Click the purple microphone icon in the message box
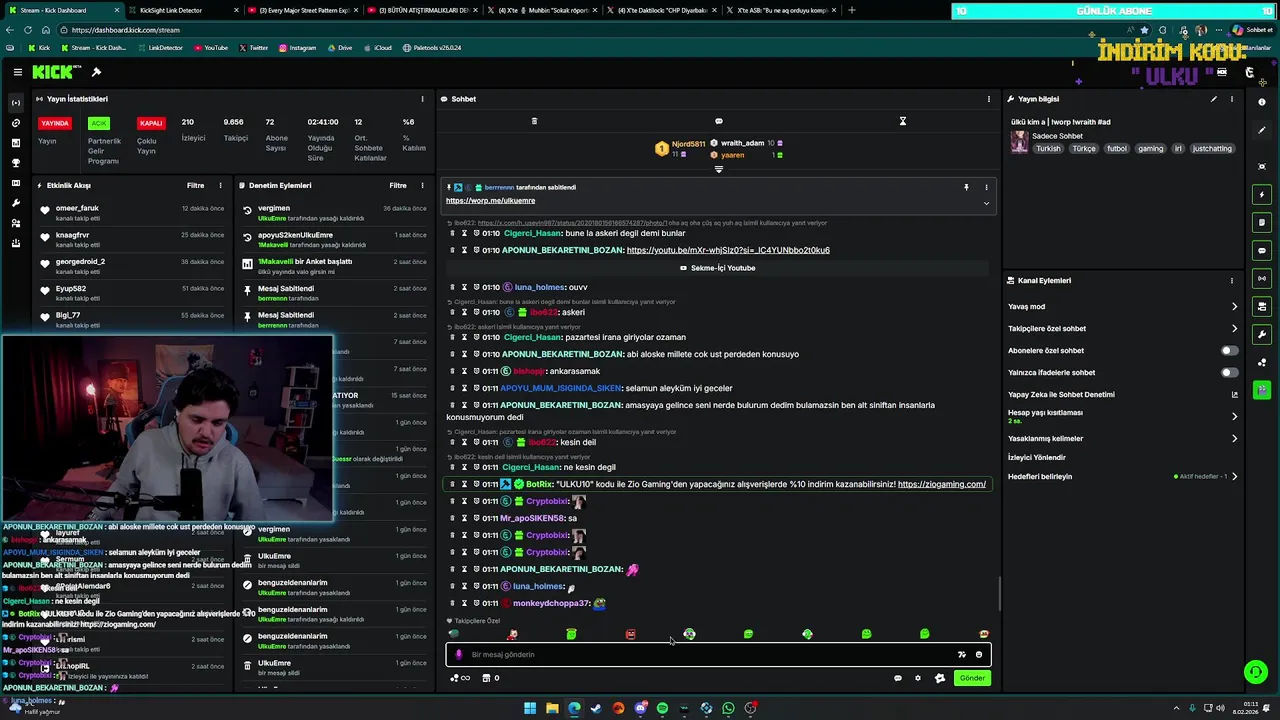Screen dimensions: 1280x720 point(459,655)
